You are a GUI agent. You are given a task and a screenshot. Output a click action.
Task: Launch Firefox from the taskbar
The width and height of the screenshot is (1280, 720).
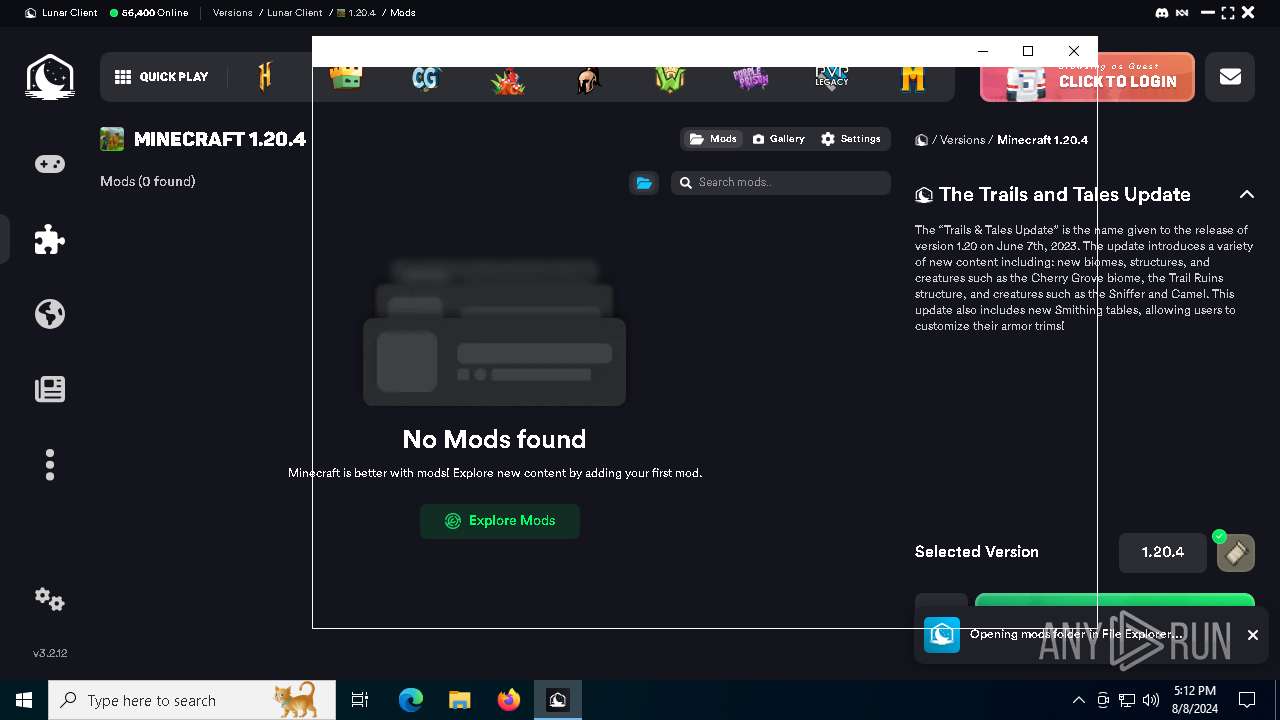[509, 700]
